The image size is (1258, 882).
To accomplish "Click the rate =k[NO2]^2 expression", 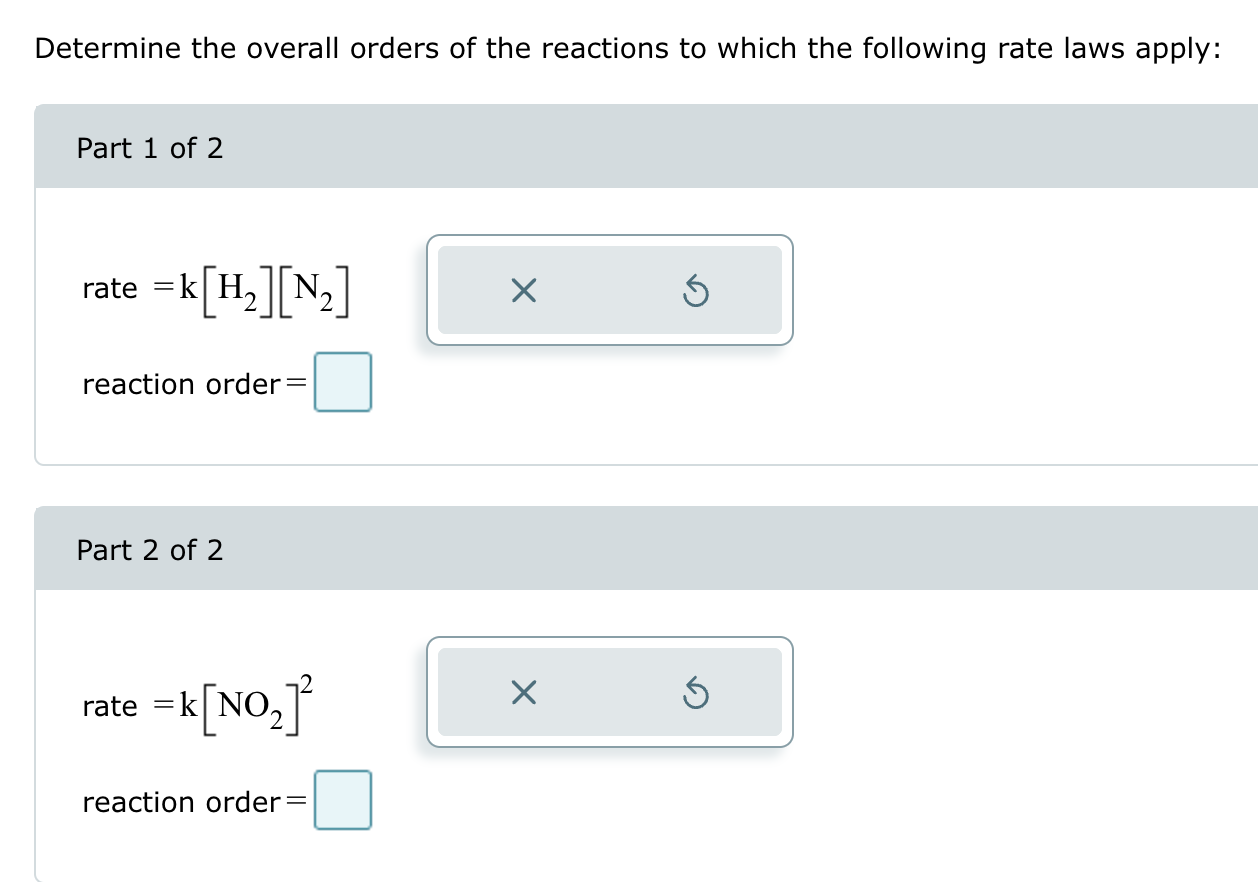I will pos(195,704).
